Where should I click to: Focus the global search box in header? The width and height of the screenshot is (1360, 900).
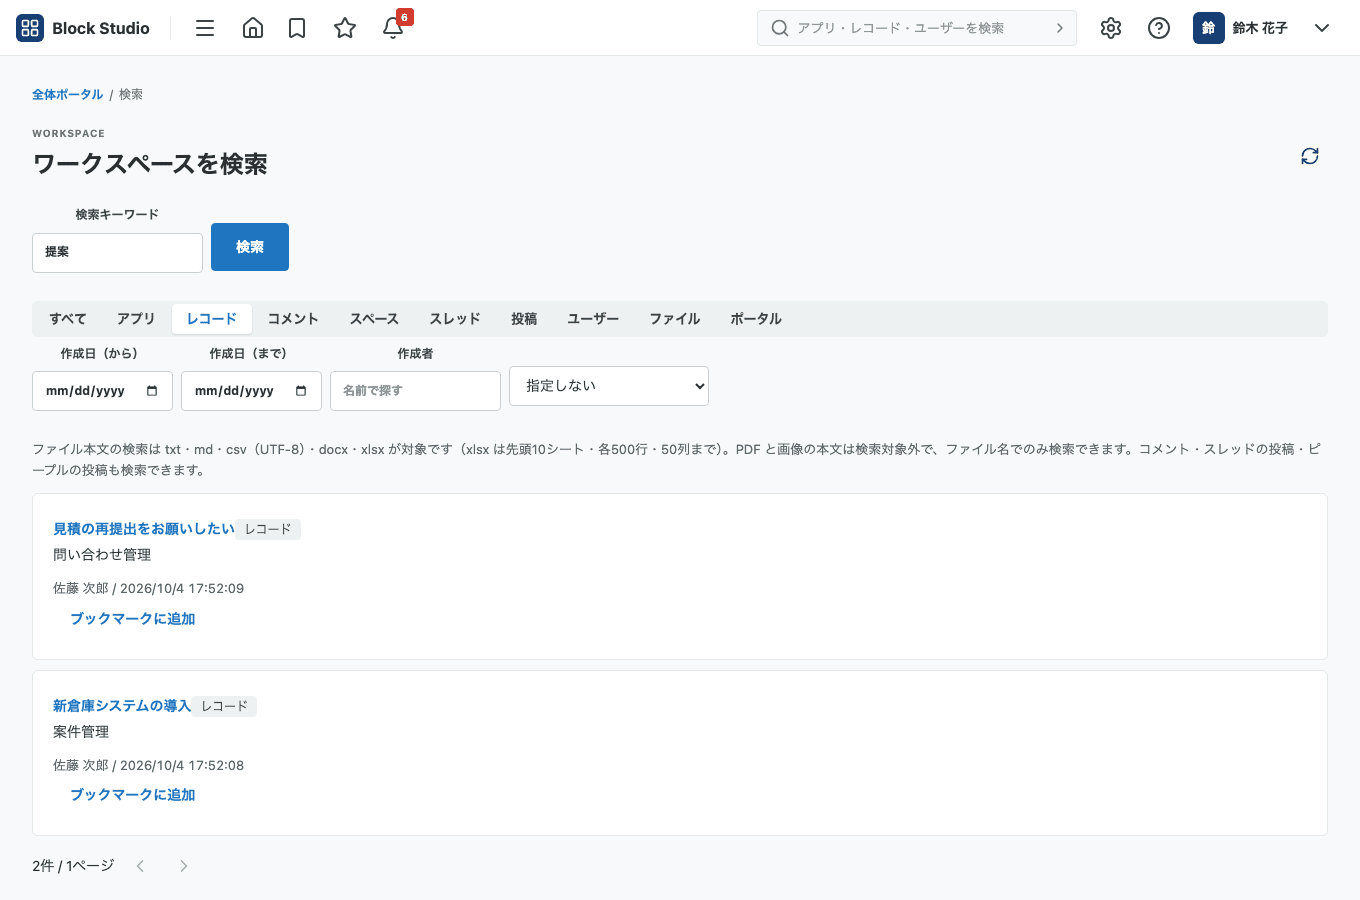click(917, 28)
